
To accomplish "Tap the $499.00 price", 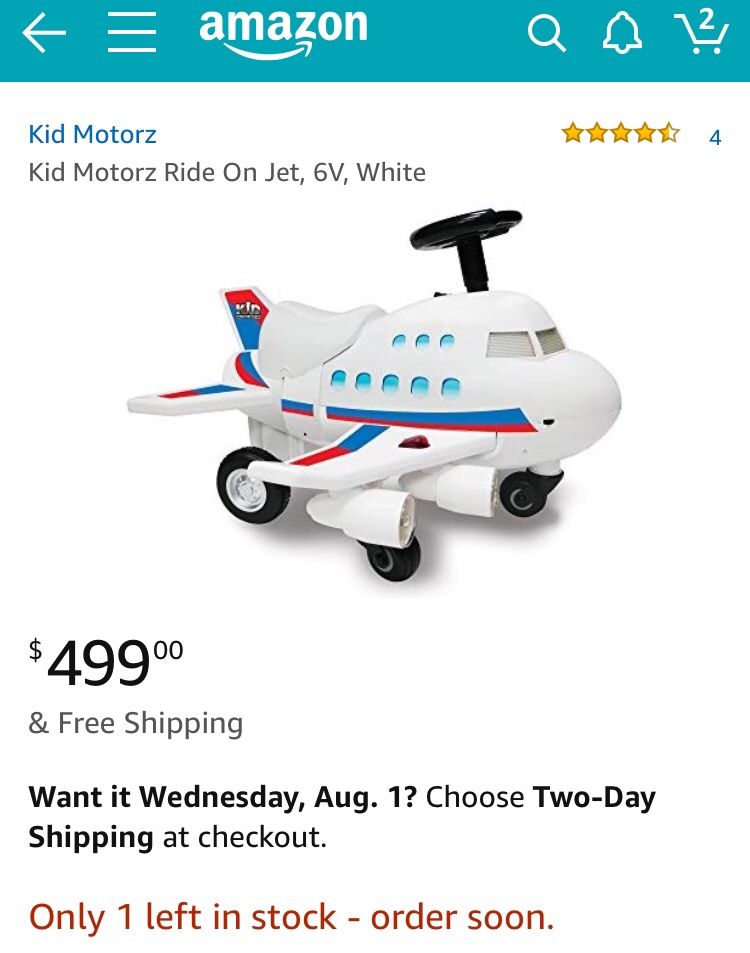I will tap(106, 661).
